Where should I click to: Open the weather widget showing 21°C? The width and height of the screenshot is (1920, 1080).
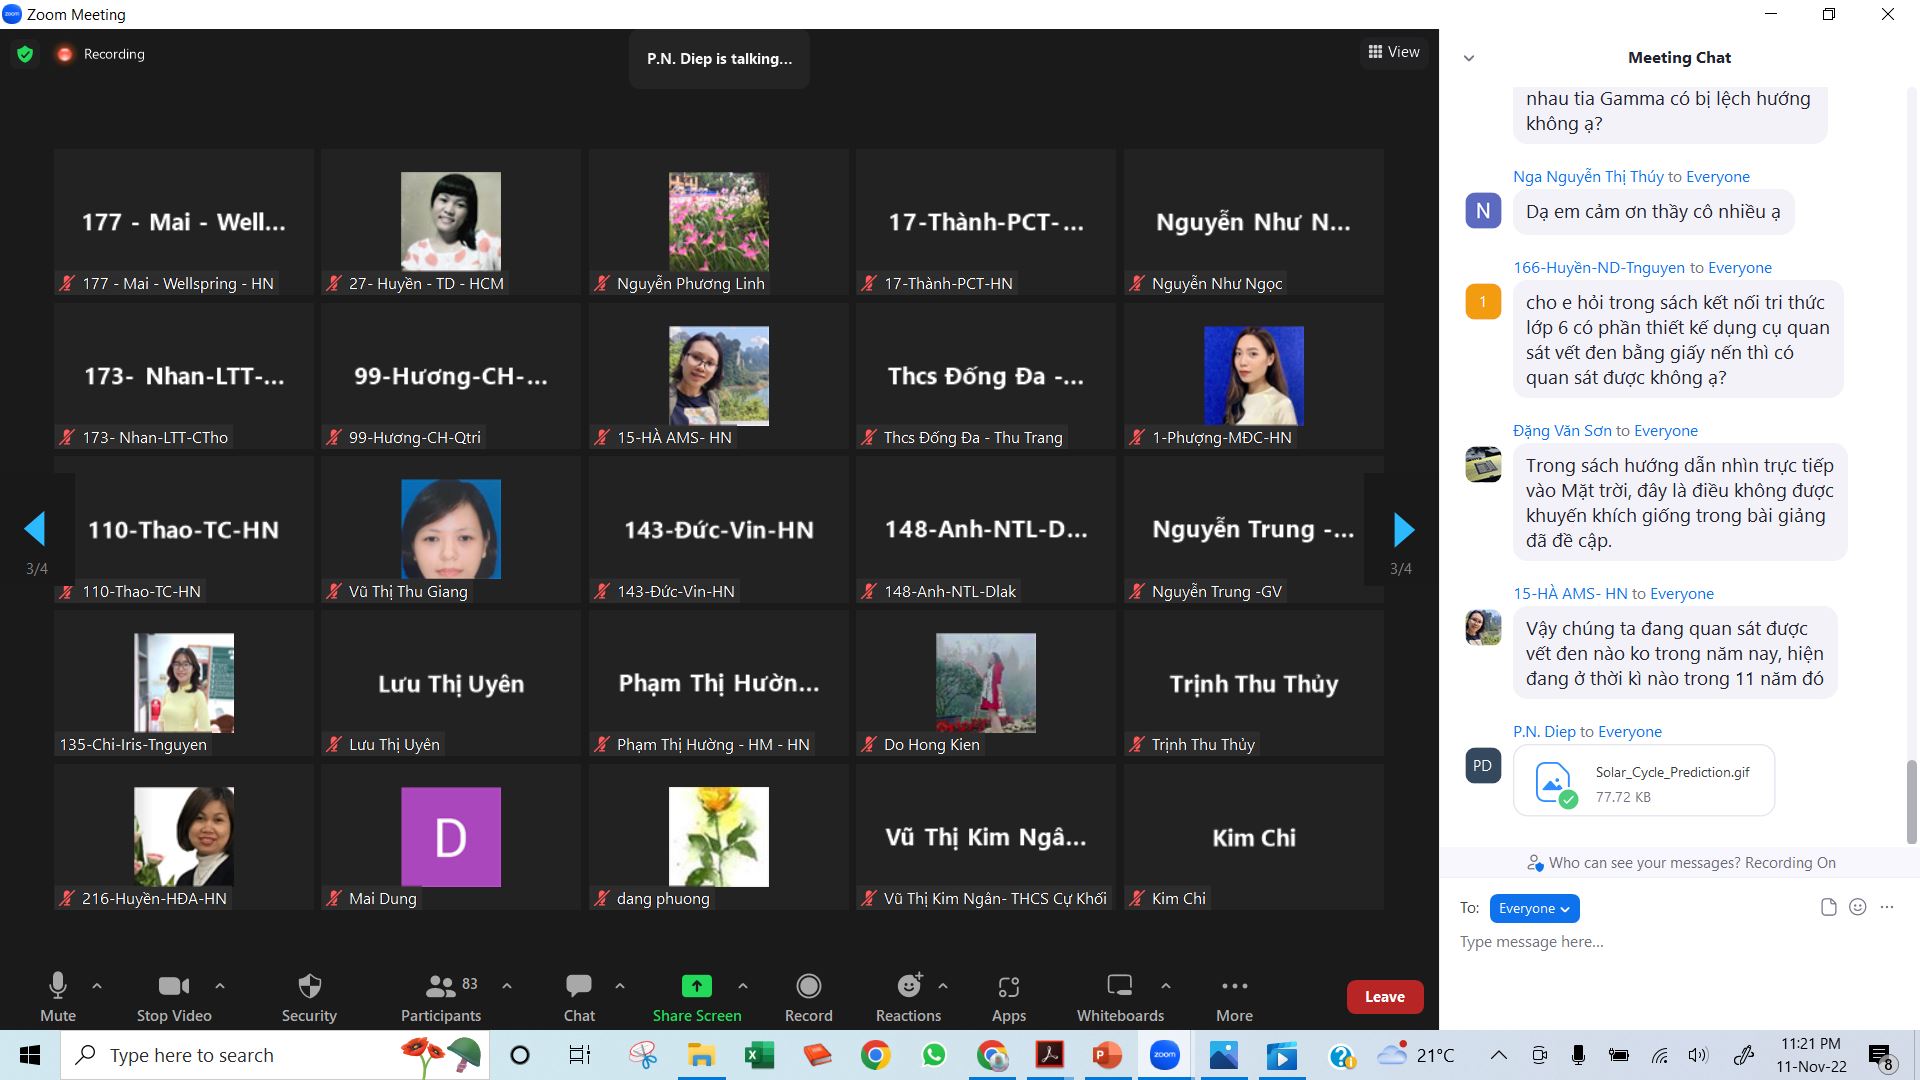[x=1416, y=1055]
